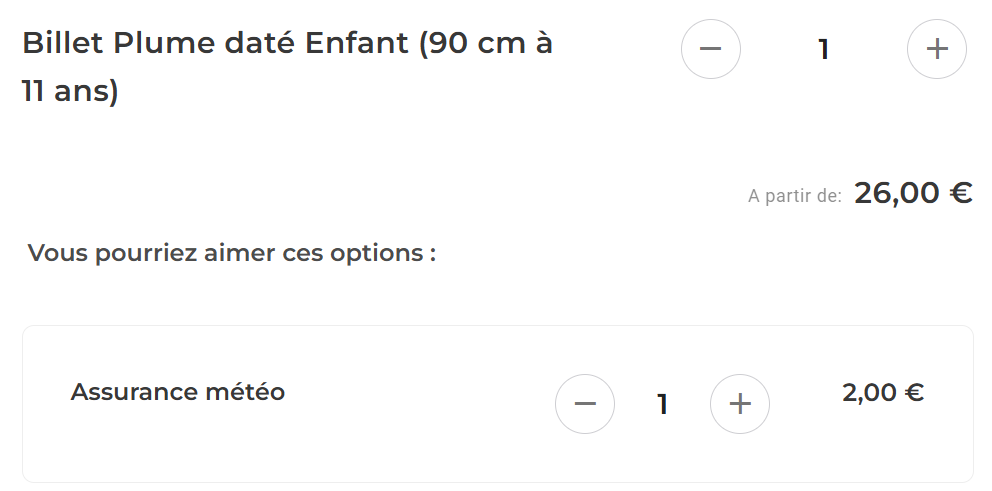Select the Assurance météo quantity value
This screenshot has width=992, height=491.
pos(662,405)
